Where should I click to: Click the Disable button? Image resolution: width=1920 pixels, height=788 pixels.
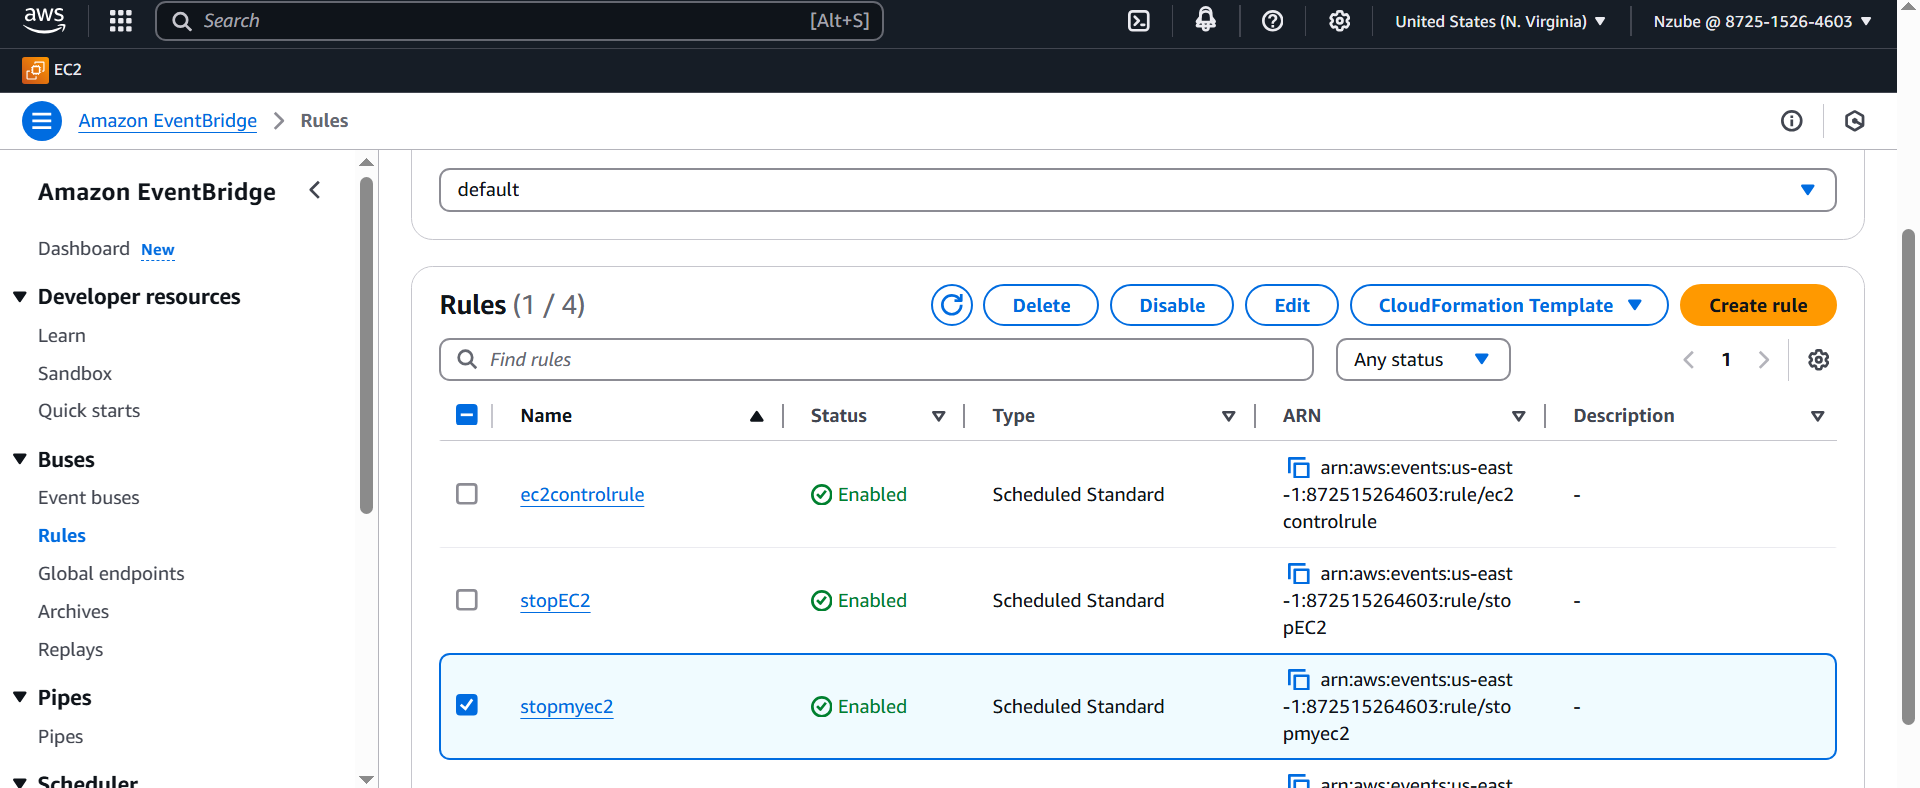click(1172, 305)
